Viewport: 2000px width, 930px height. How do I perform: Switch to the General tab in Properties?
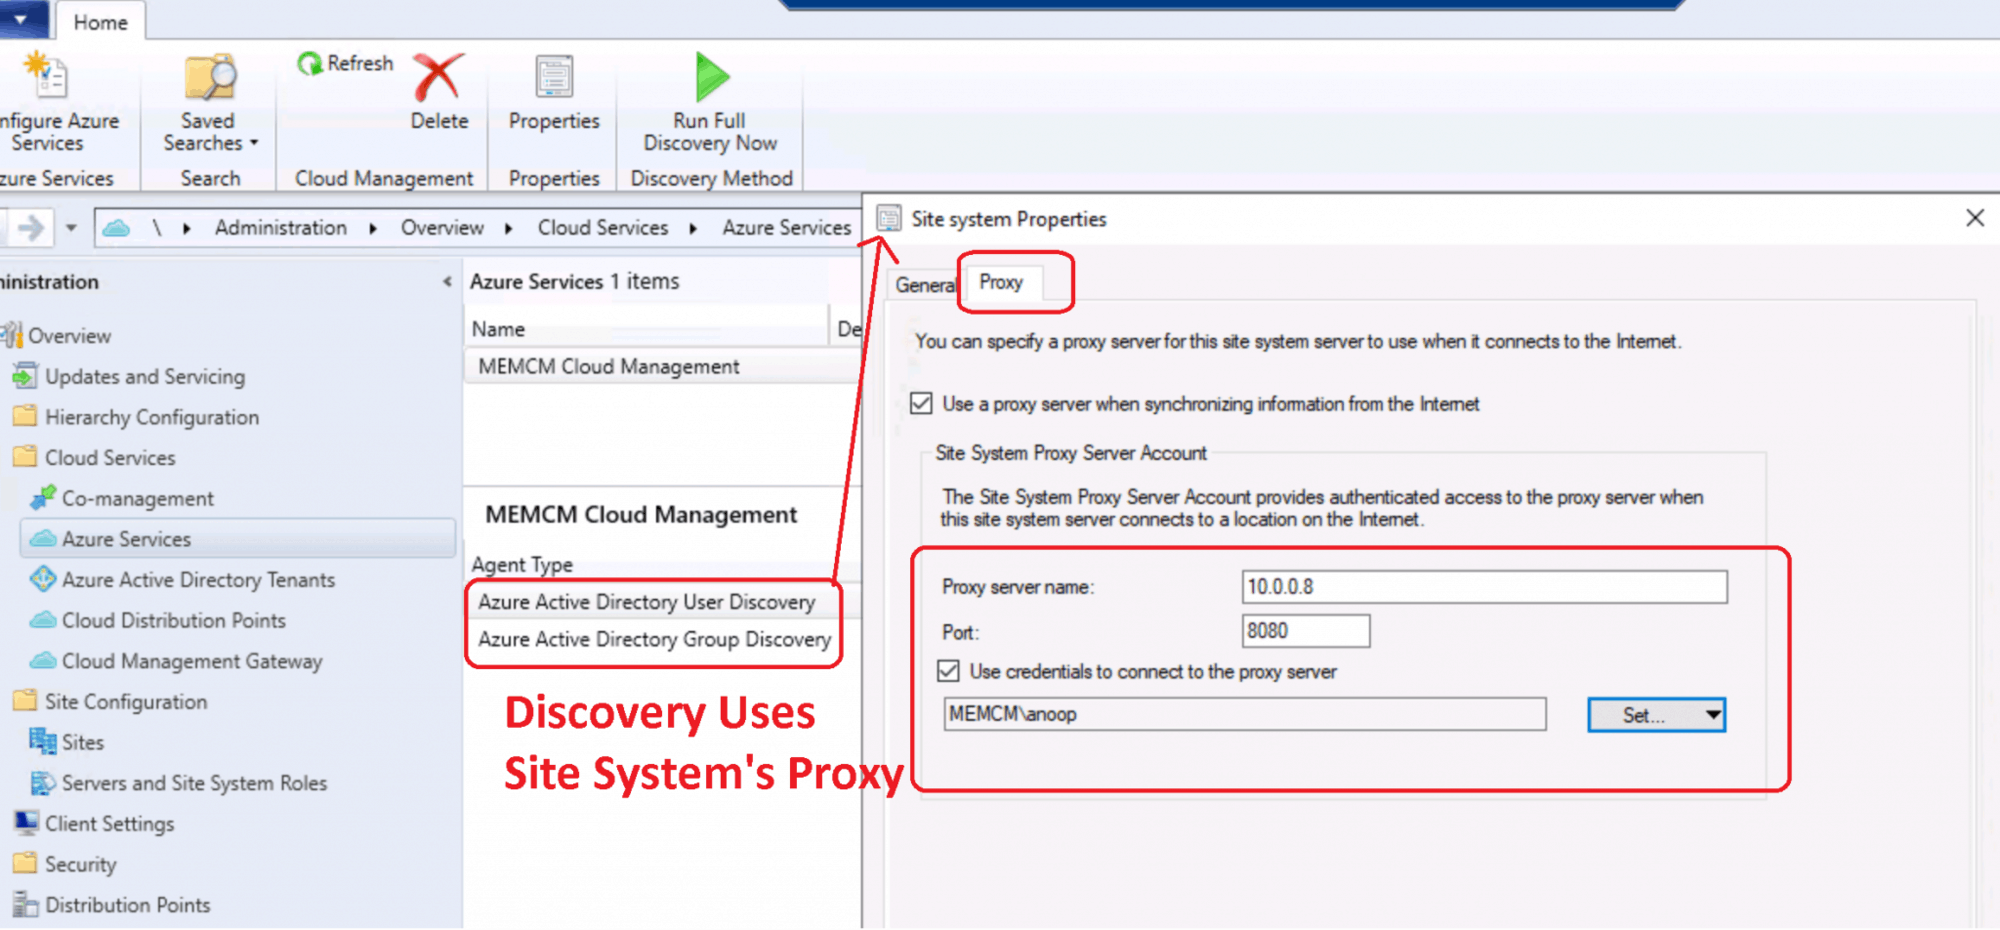point(925,285)
